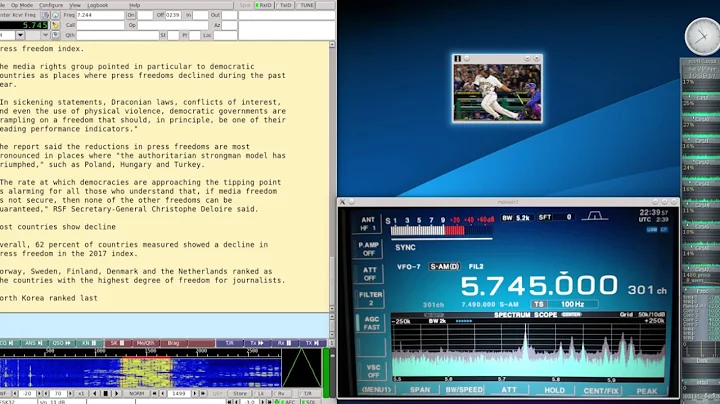Click AGC FAST on the radio display
Screen dimensions: 720x404
370,323
